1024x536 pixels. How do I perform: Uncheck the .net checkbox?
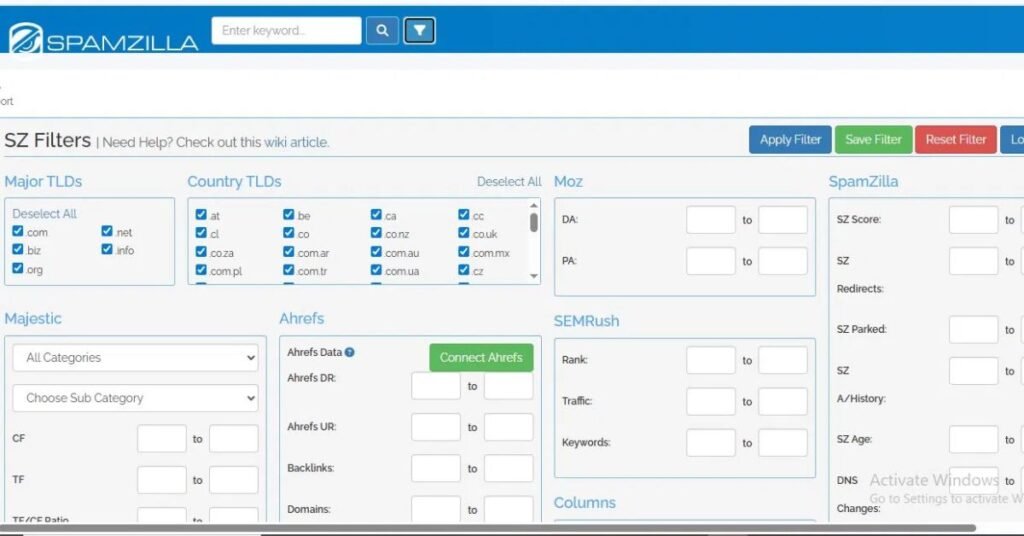[x=107, y=231]
